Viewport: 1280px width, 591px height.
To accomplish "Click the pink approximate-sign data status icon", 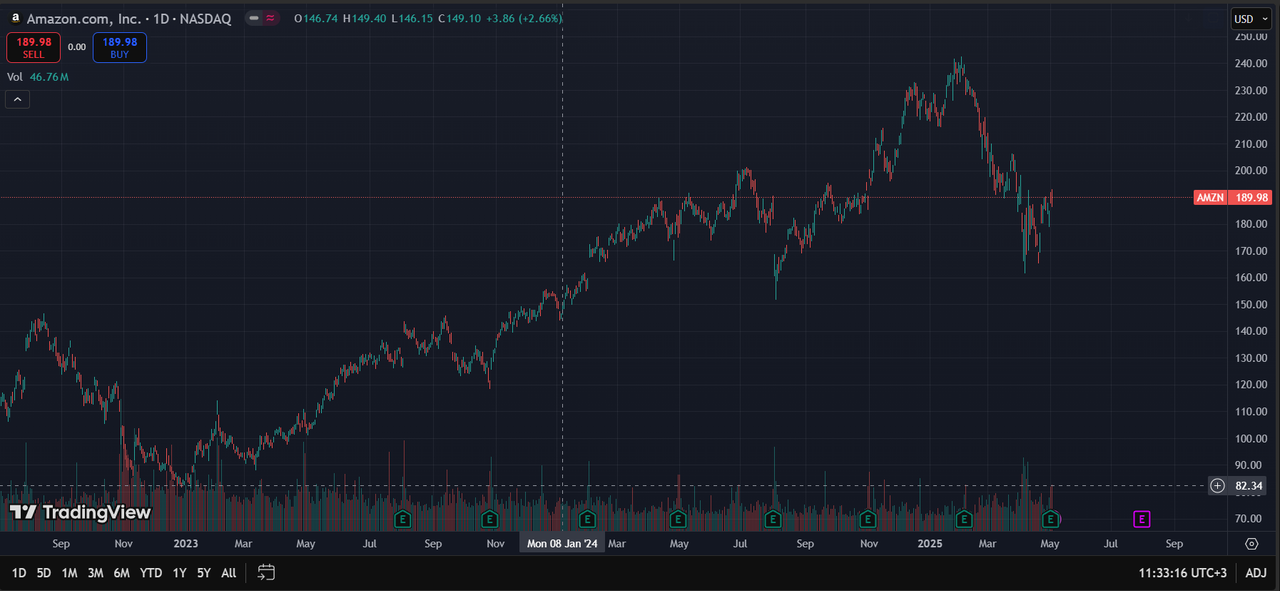I will [271, 18].
